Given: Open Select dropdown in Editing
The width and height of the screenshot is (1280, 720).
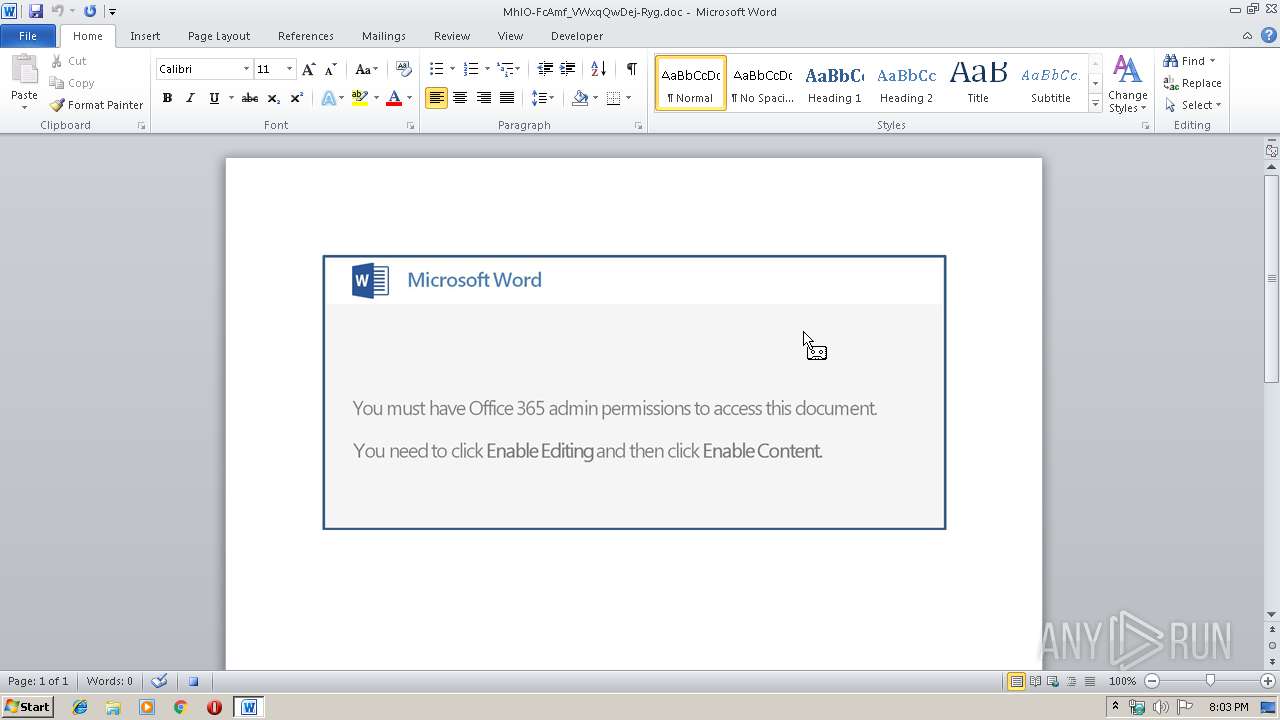Looking at the screenshot, I should pos(1192,105).
